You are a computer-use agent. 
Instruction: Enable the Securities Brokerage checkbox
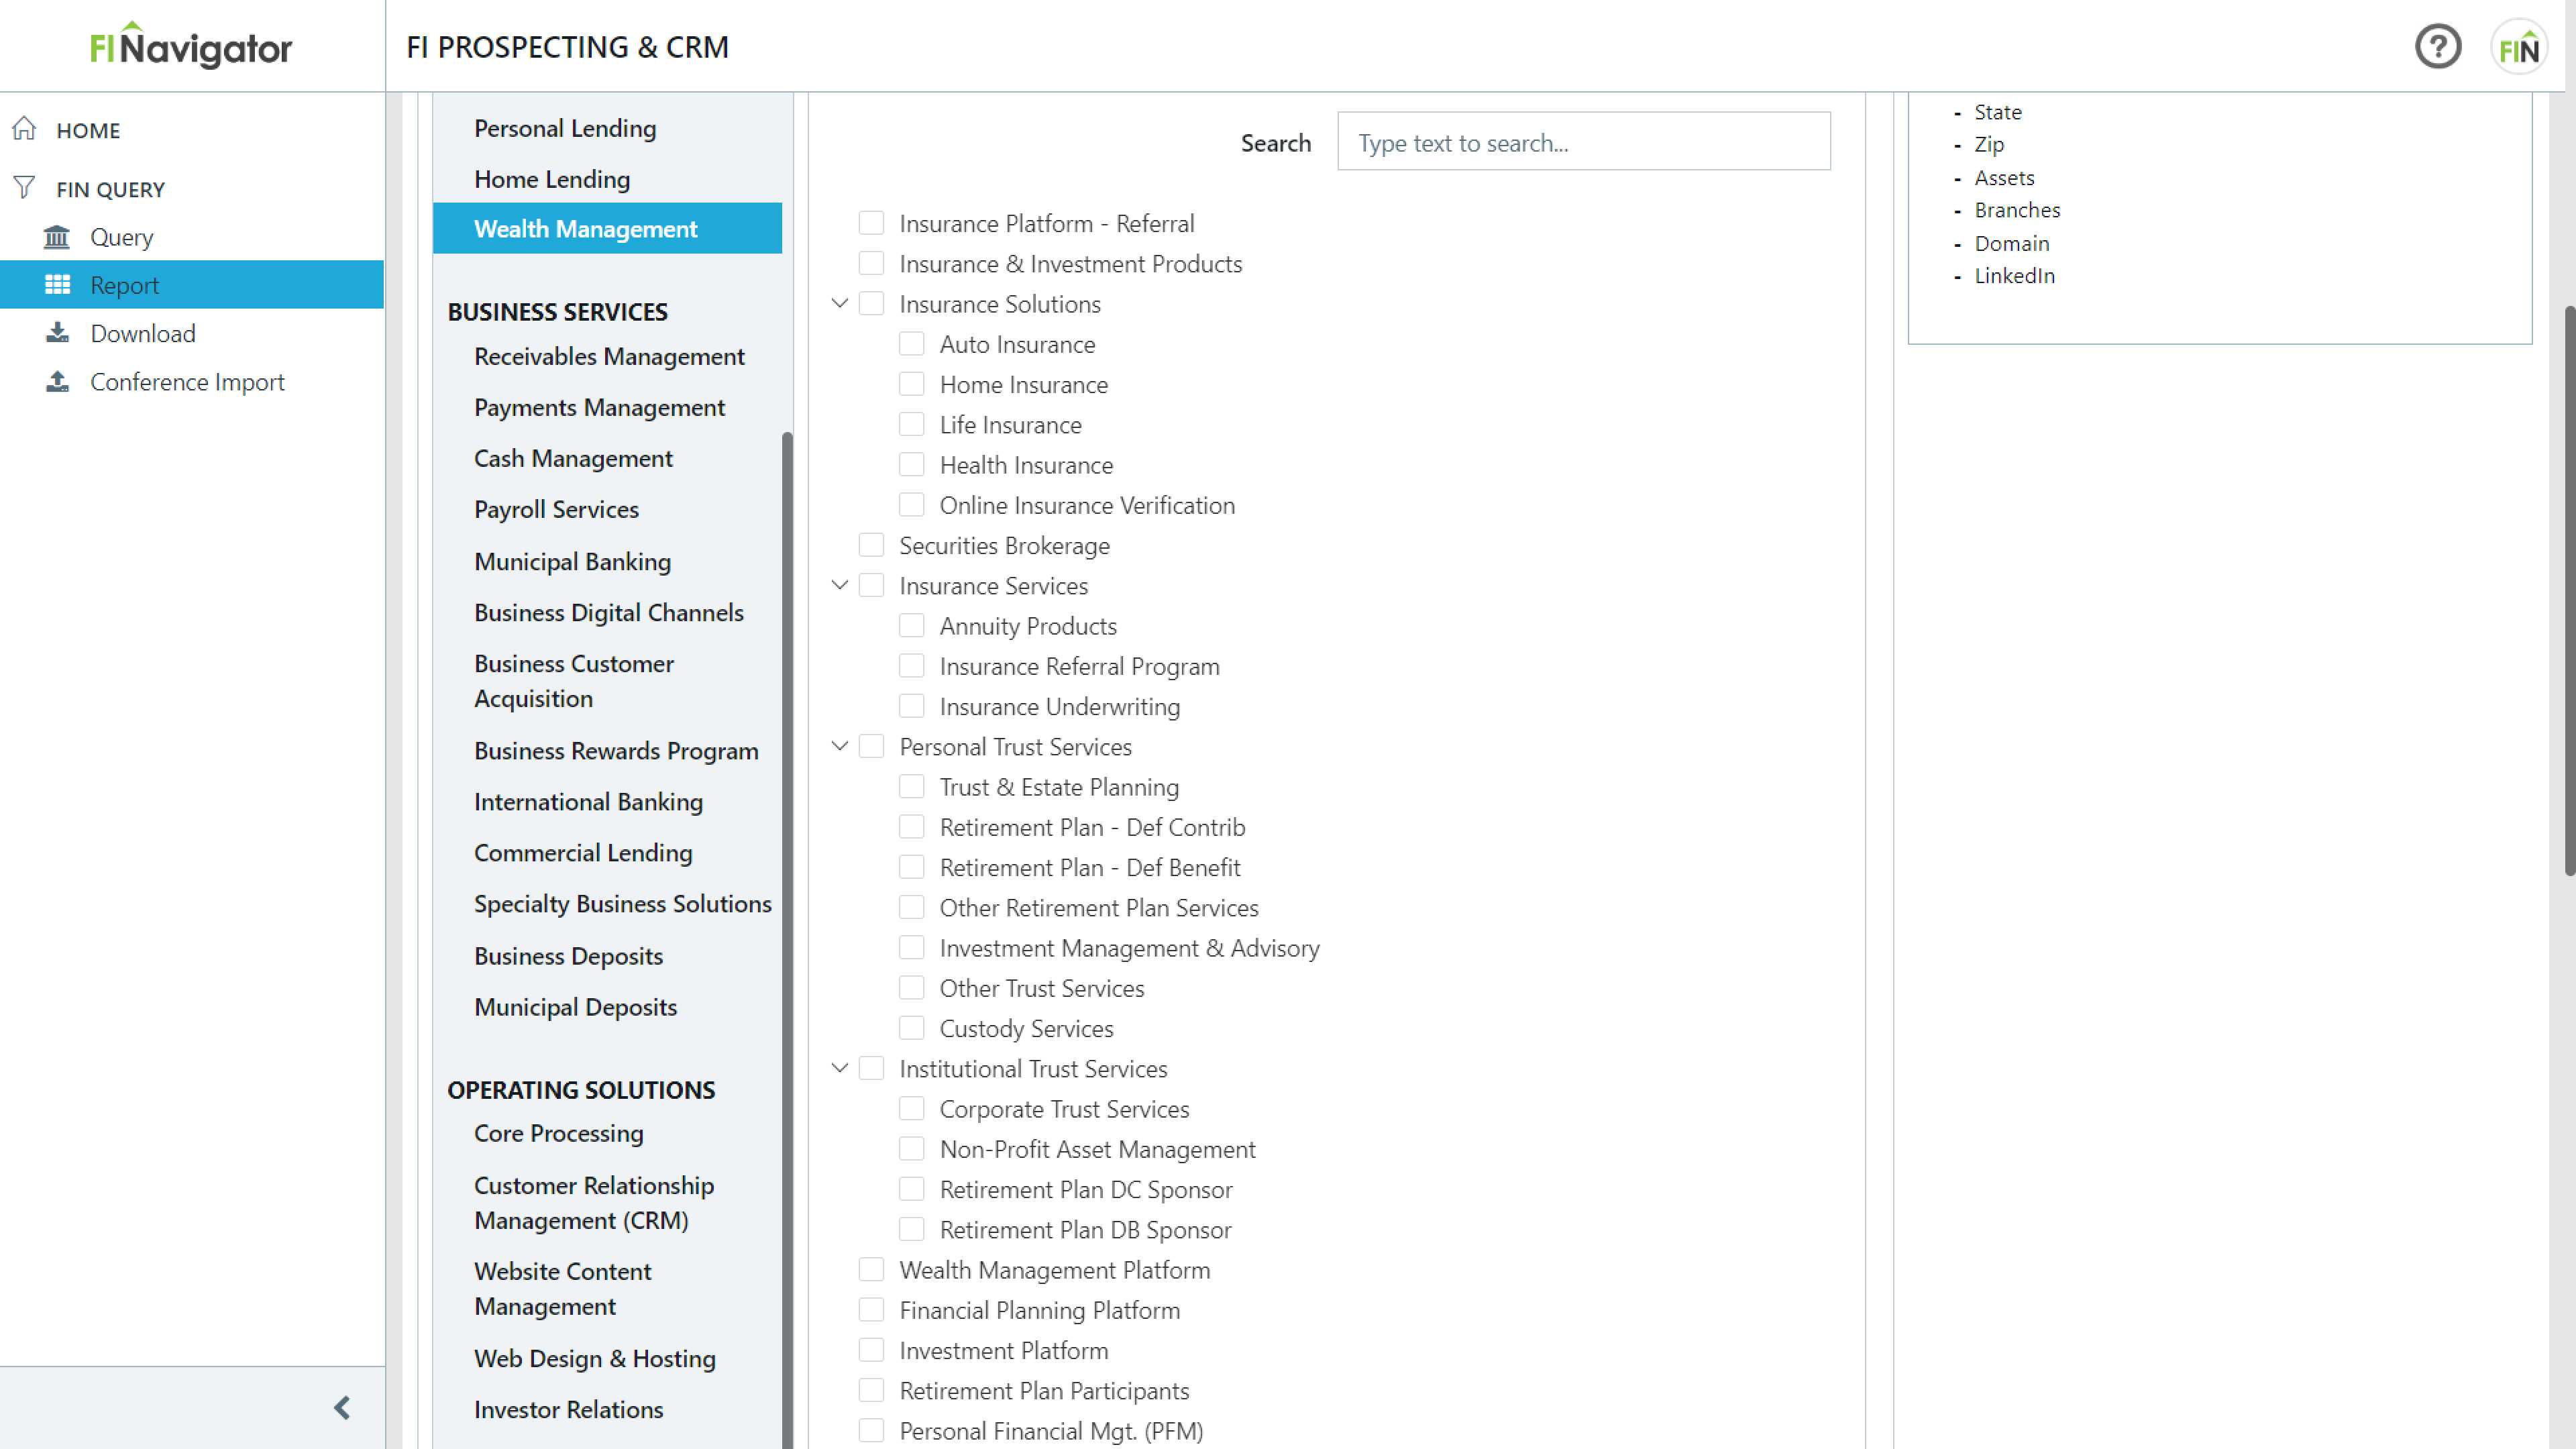tap(871, 545)
